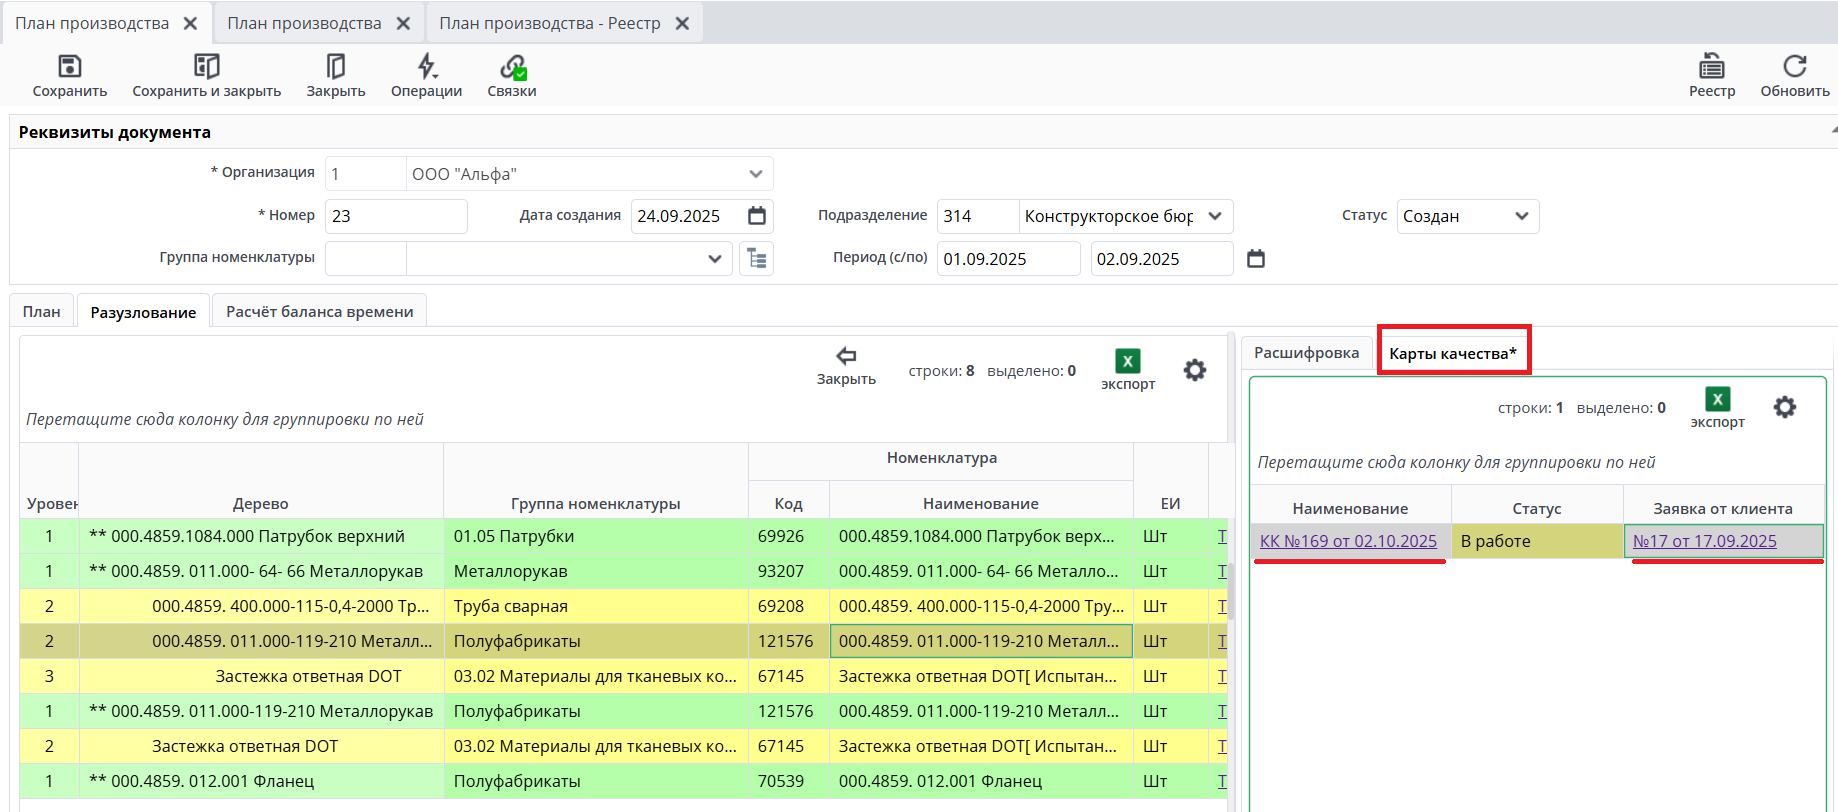
Task: Refresh the document with Обновить icon
Action: (x=1794, y=67)
